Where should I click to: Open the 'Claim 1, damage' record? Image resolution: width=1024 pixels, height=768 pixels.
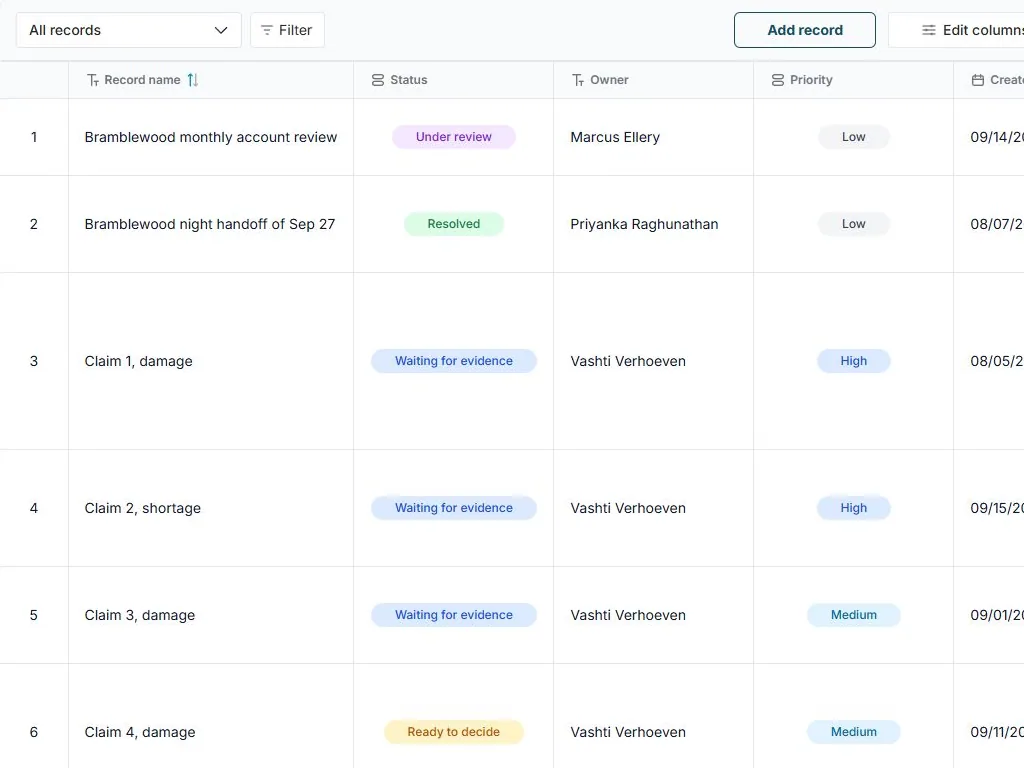point(138,361)
